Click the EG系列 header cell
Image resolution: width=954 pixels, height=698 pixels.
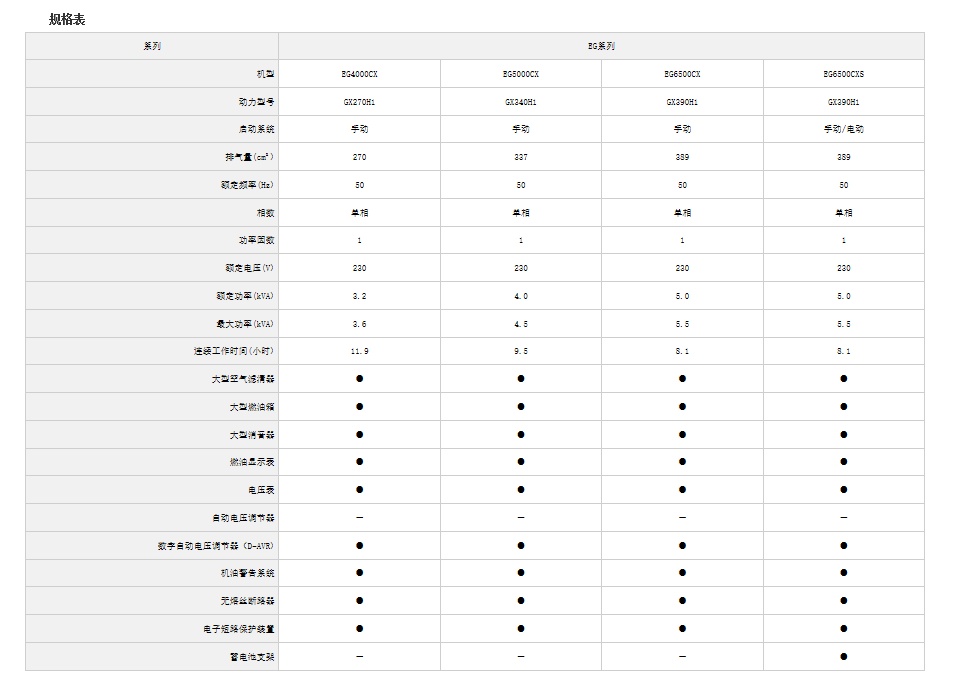(601, 46)
